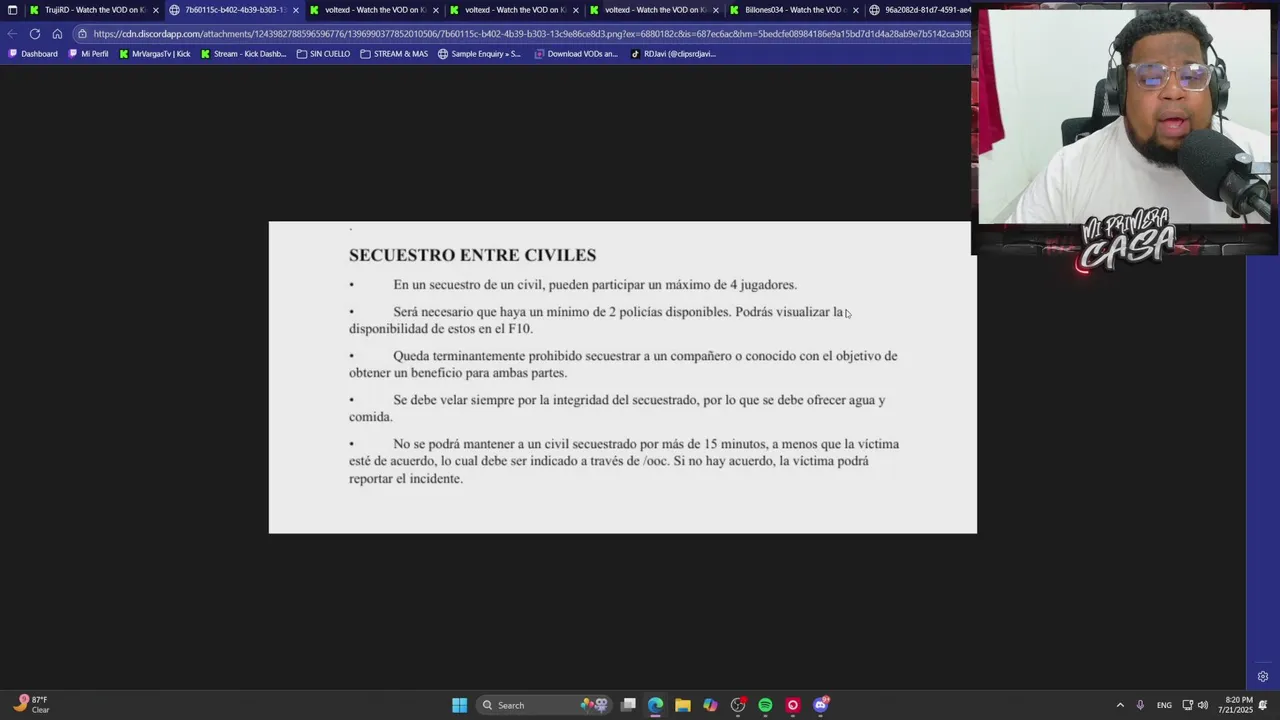Image resolution: width=1280 pixels, height=720 pixels.
Task: Open network settings tray icon
Action: [1187, 705]
